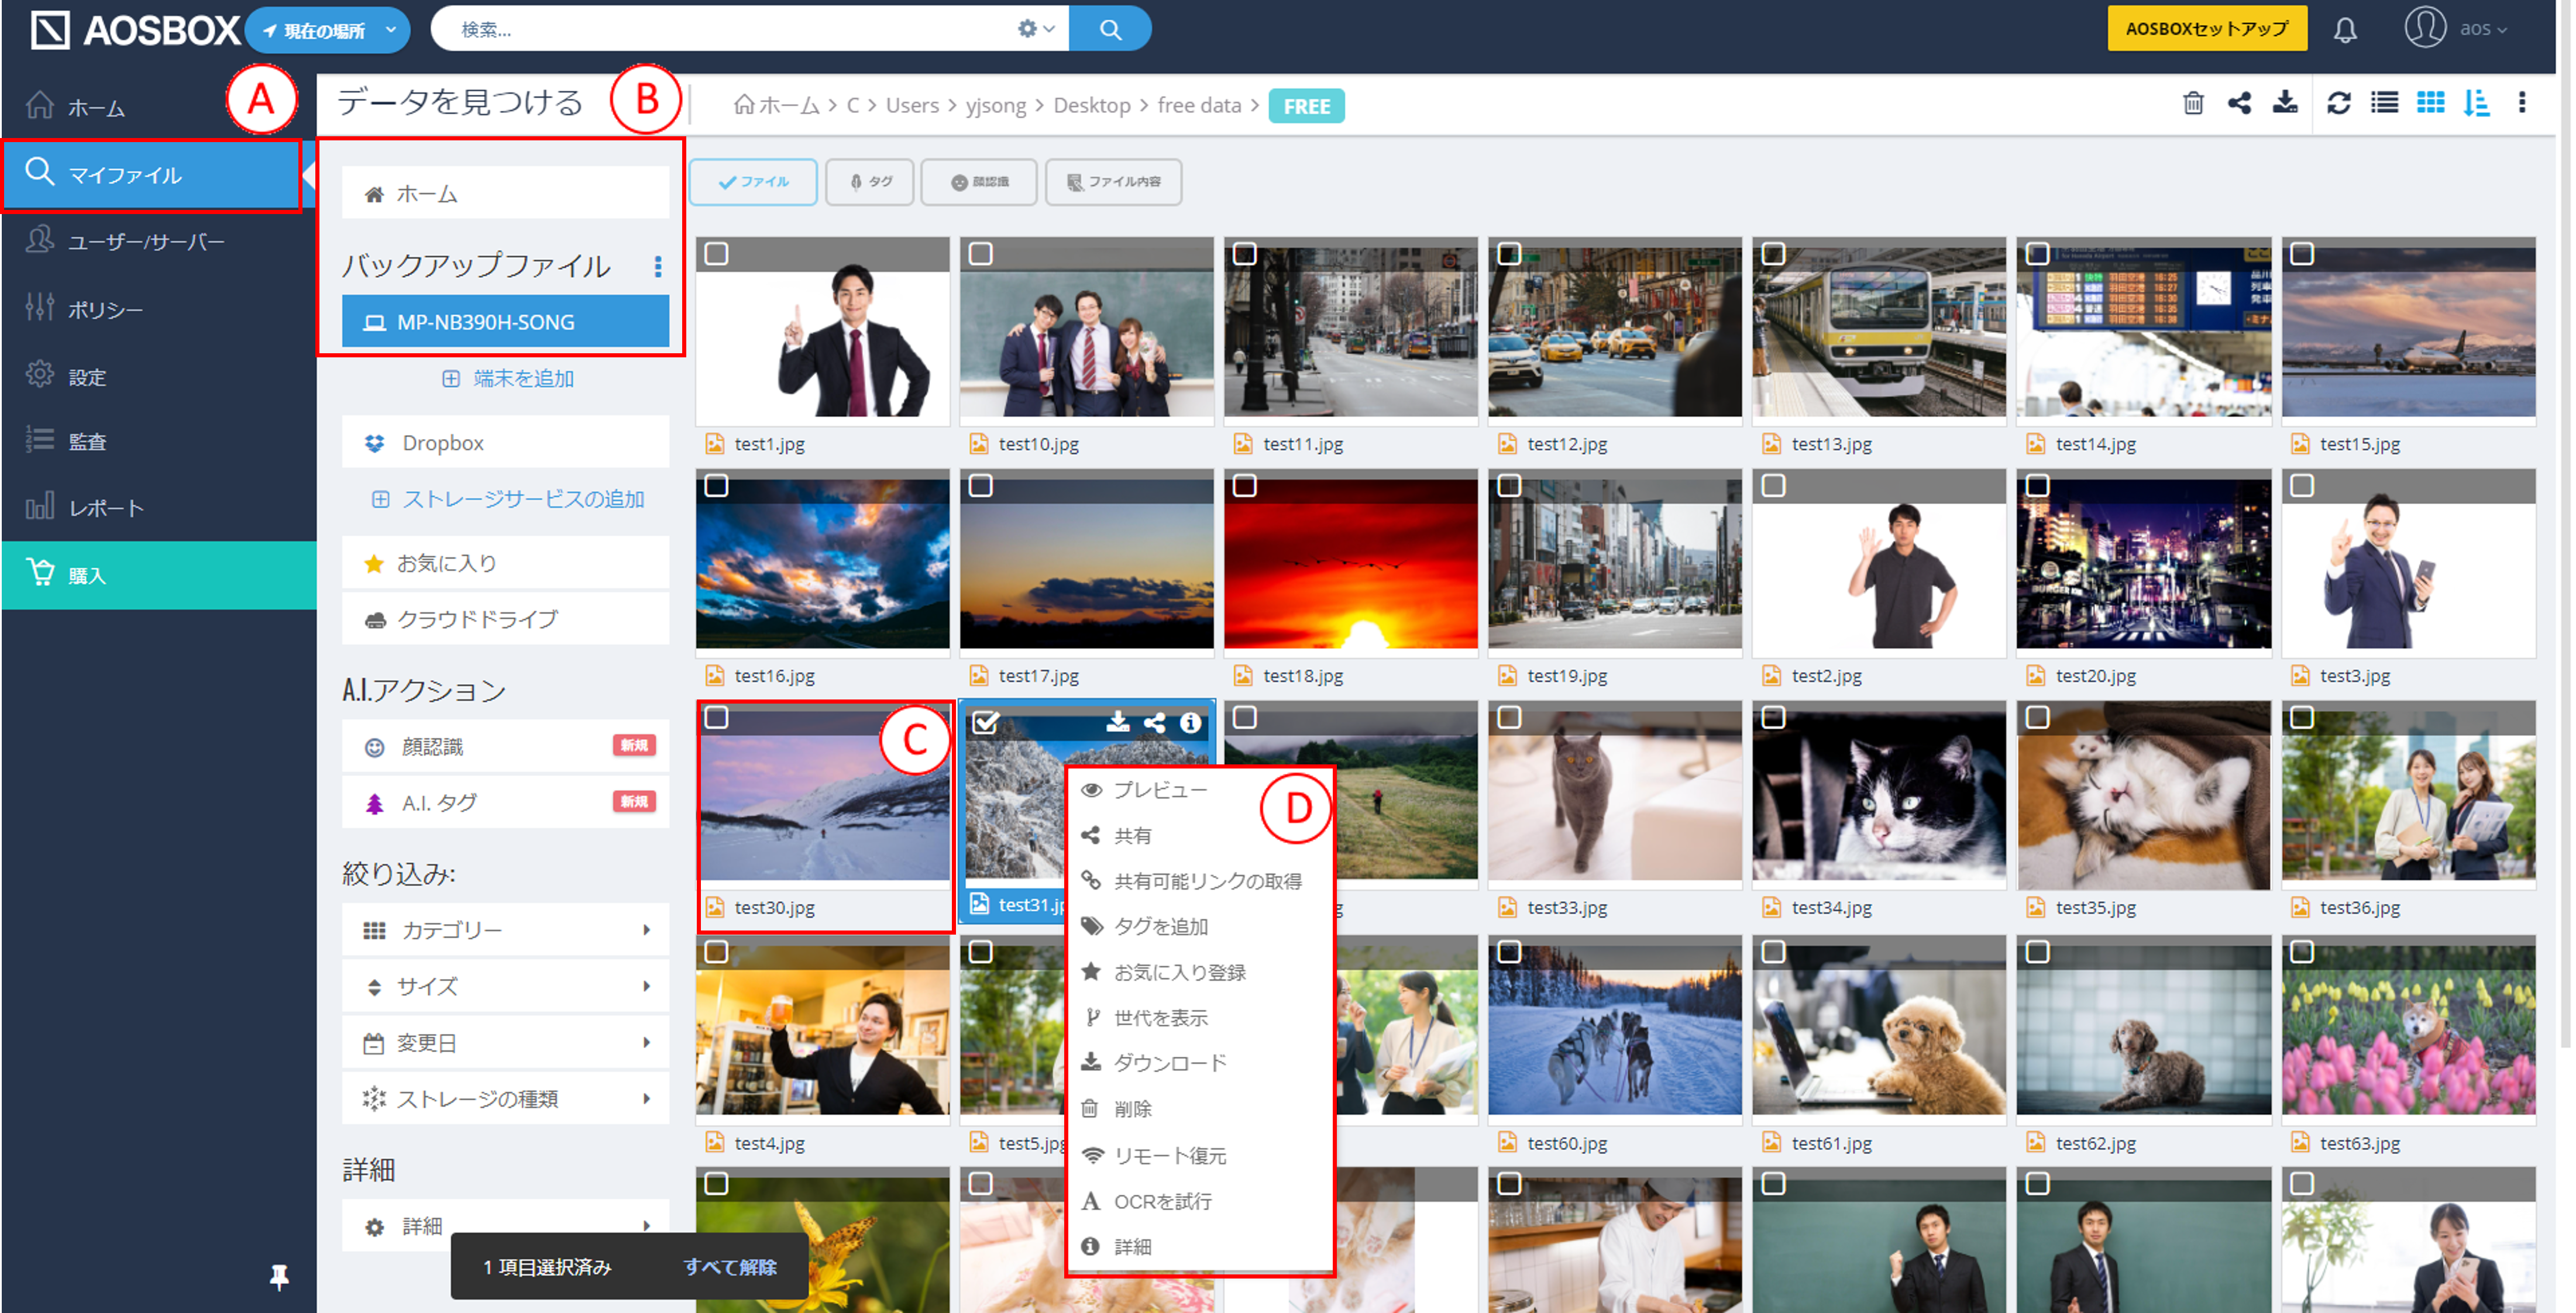This screenshot has width=2576, height=1313.
Task: Click the download icon on test31.jpg tile
Action: click(1117, 722)
